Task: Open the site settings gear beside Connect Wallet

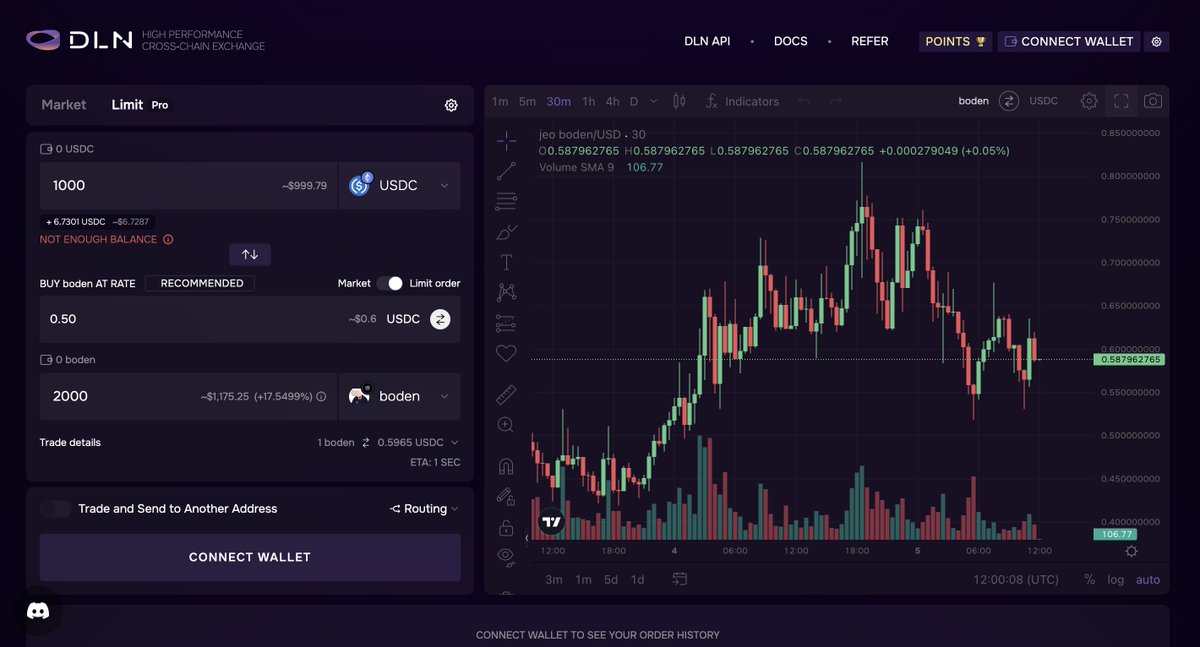Action: [x=1157, y=42]
